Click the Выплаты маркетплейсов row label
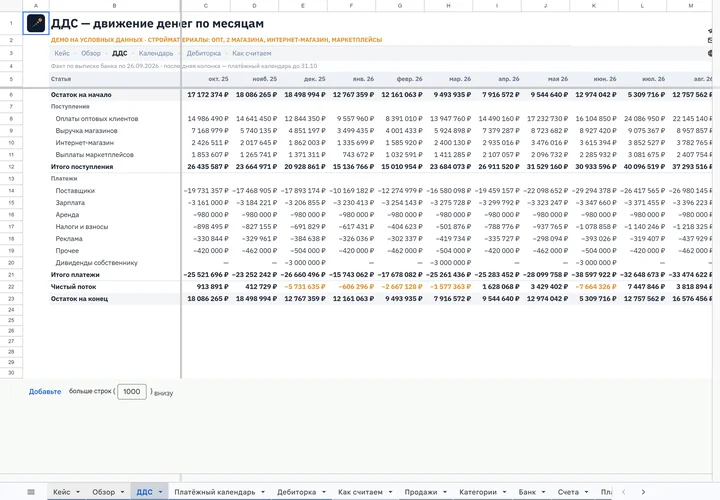Viewport: 720px width, 500px height. coord(95,155)
